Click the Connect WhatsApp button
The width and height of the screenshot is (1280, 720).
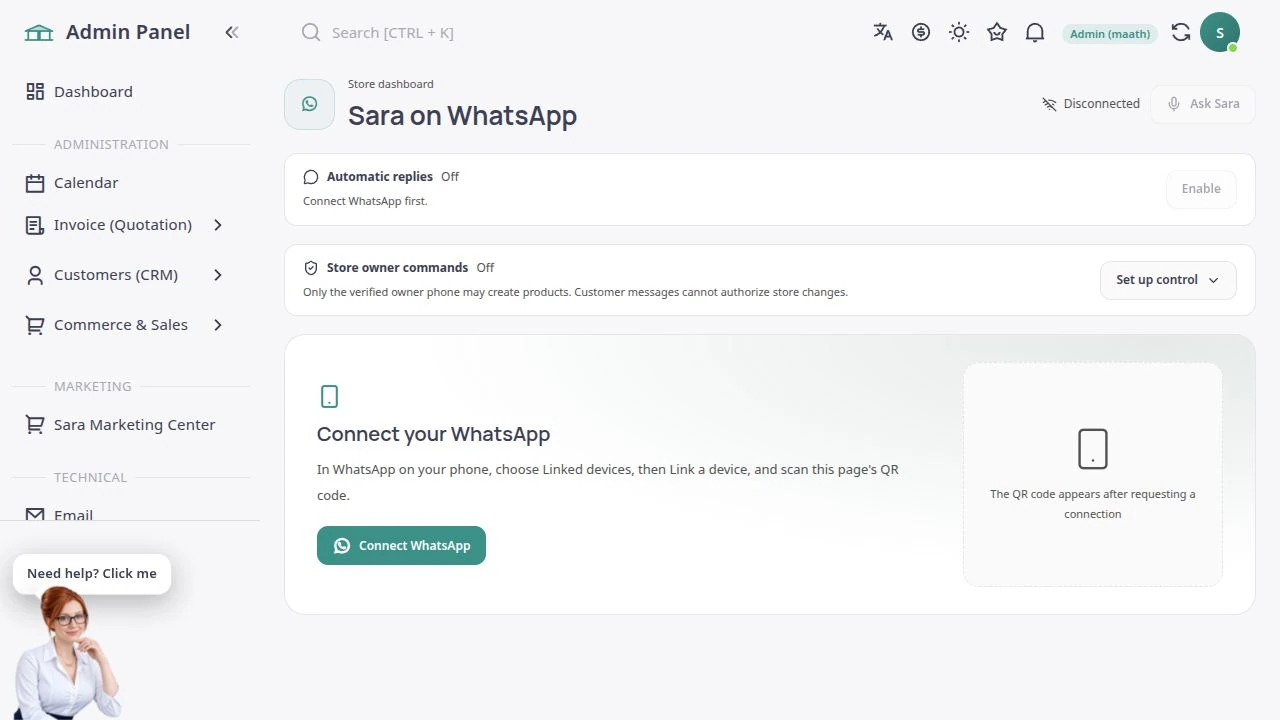point(401,545)
